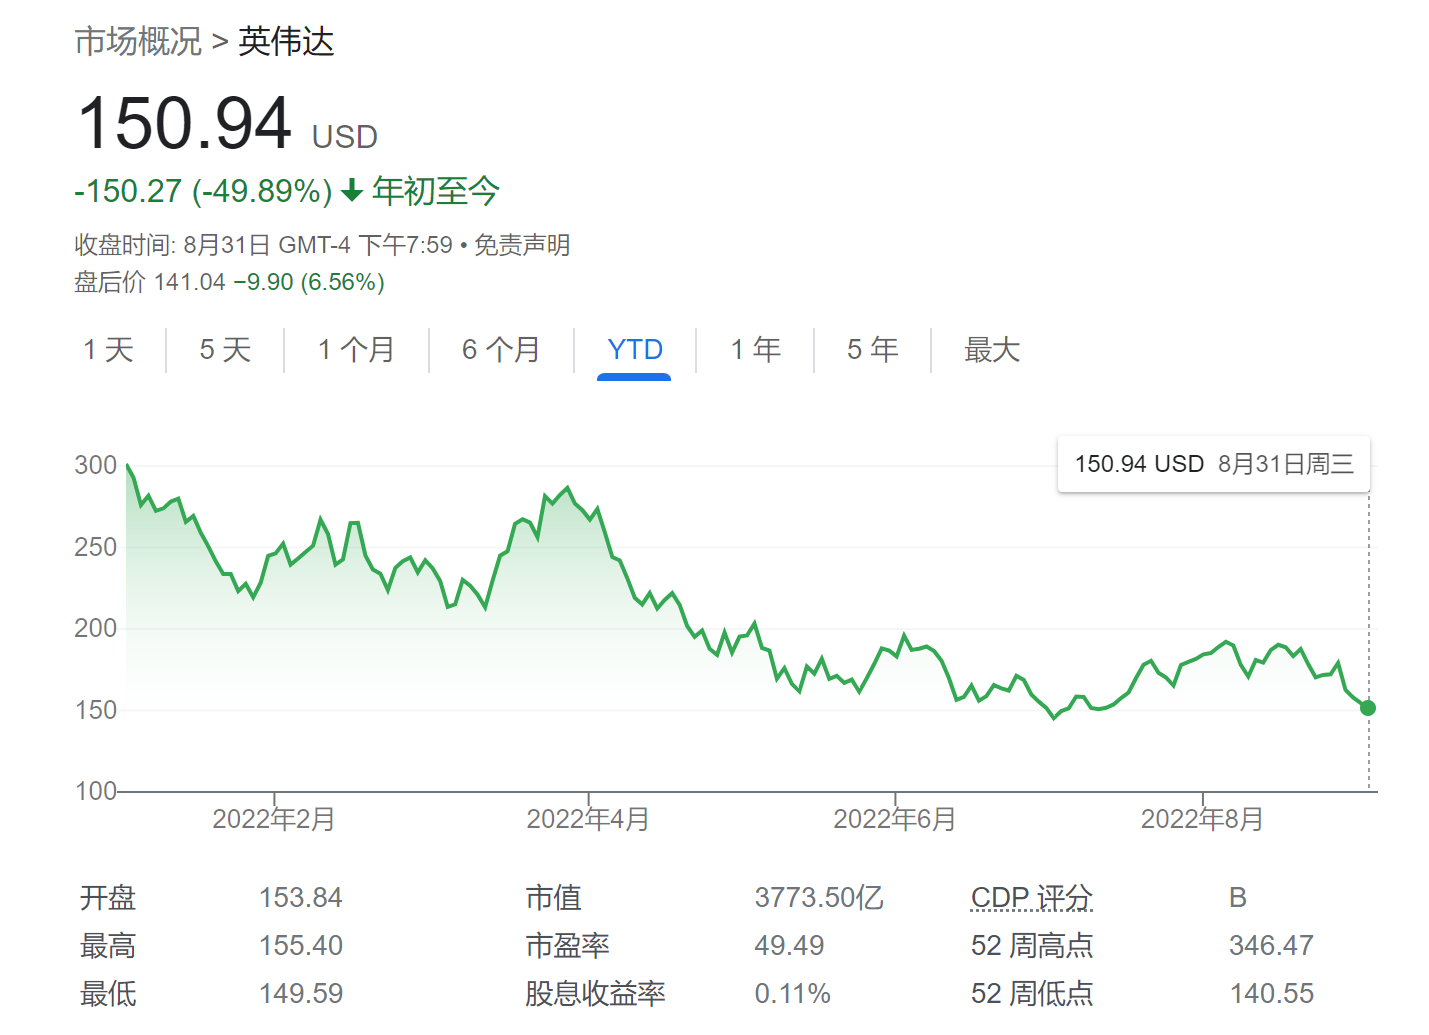Screen dimensions: 1429x1035
Task: Click the 市值 value 3773.50亿
Action: 819,898
